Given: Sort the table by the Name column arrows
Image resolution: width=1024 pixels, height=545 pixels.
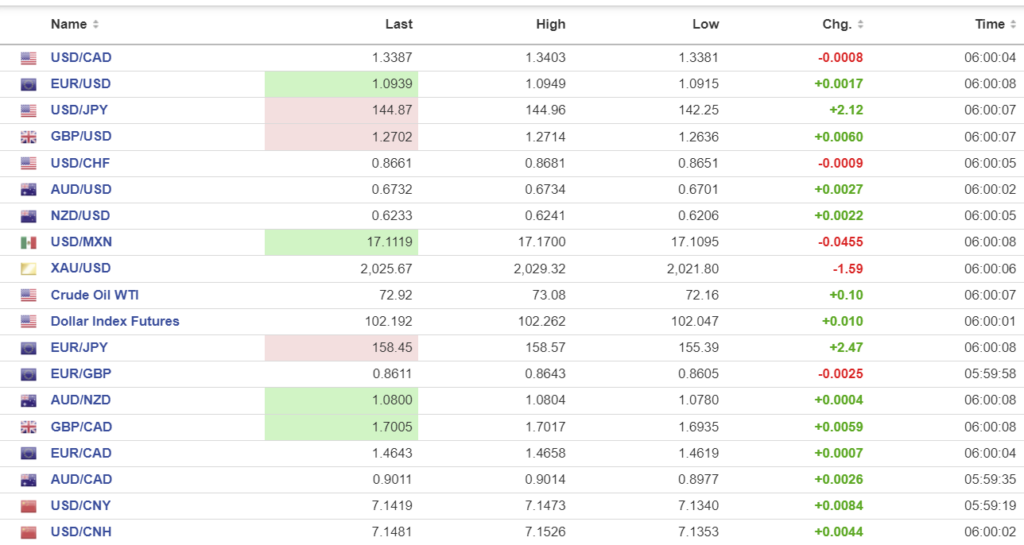Looking at the screenshot, I should [x=96, y=24].
